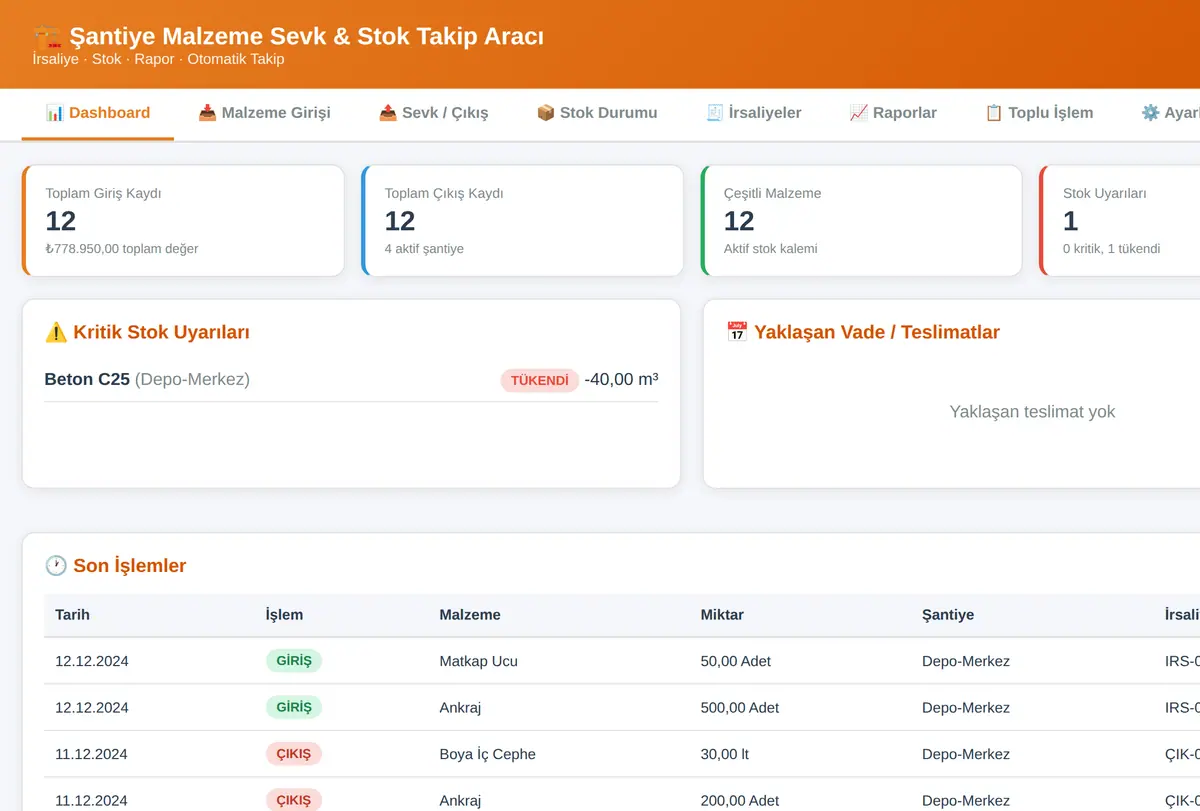
Task: Click the crane logo icon in the header
Action: point(47,38)
